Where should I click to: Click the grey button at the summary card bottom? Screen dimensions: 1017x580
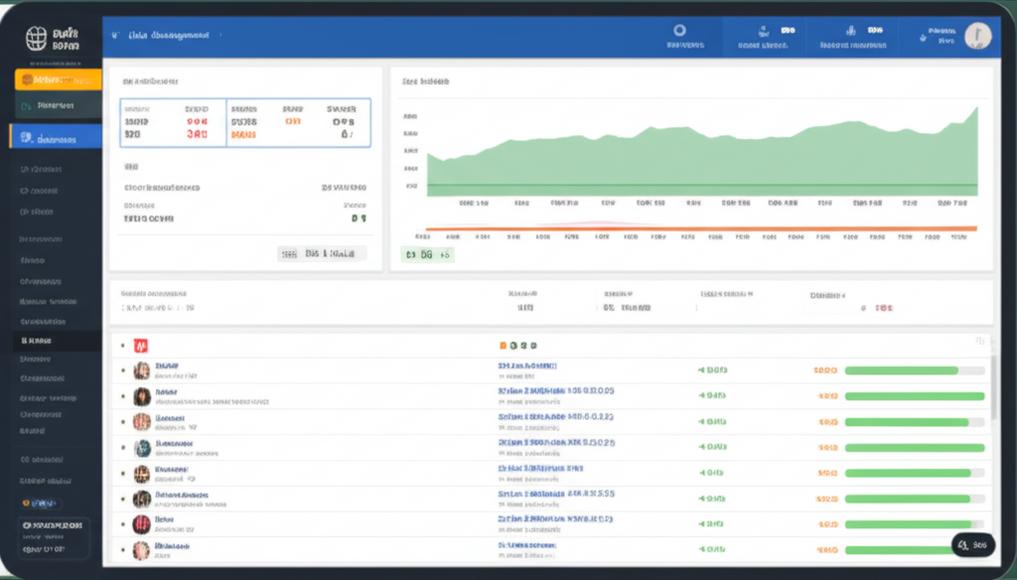322,254
